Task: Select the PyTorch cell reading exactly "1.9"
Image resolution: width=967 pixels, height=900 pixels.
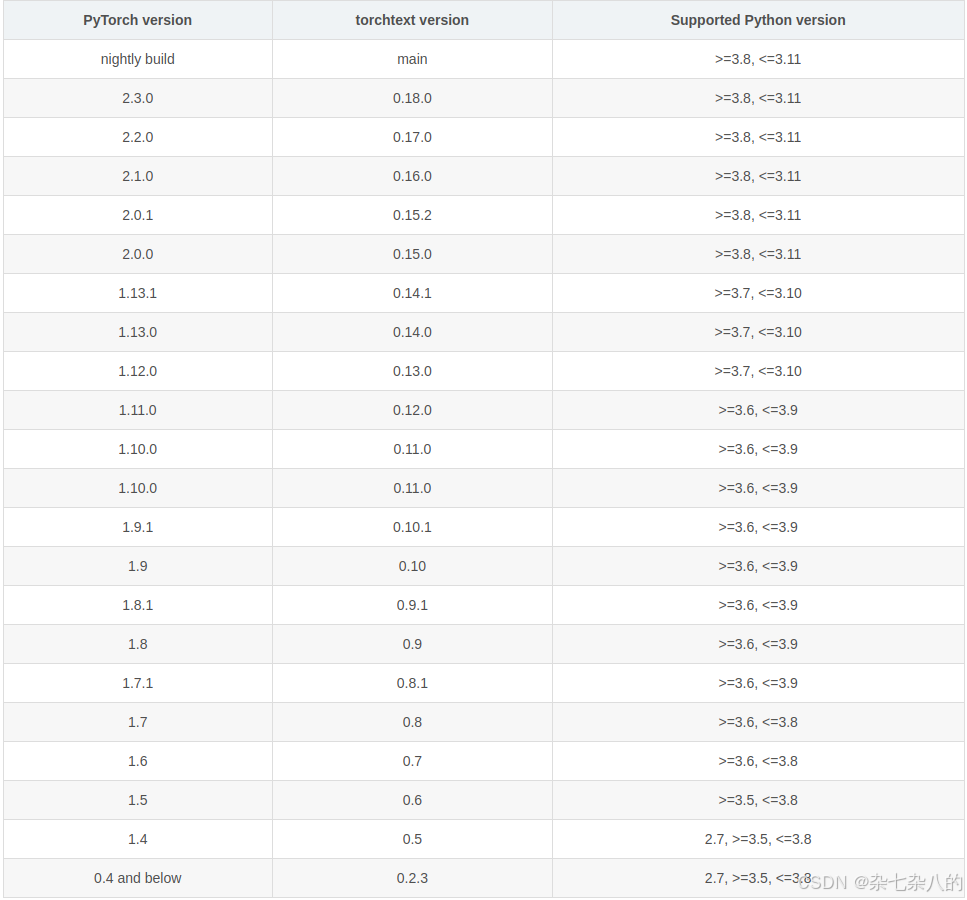Action: tap(138, 566)
